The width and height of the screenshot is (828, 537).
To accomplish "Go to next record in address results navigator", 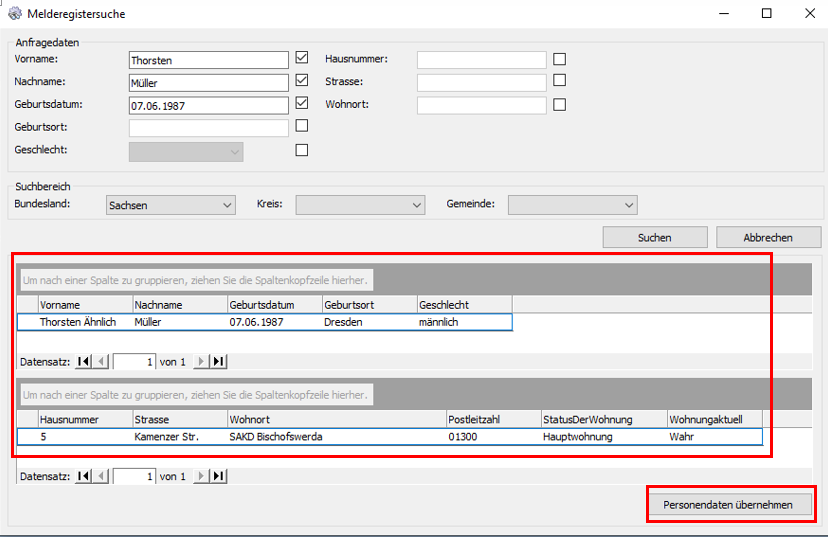I will (x=201, y=477).
